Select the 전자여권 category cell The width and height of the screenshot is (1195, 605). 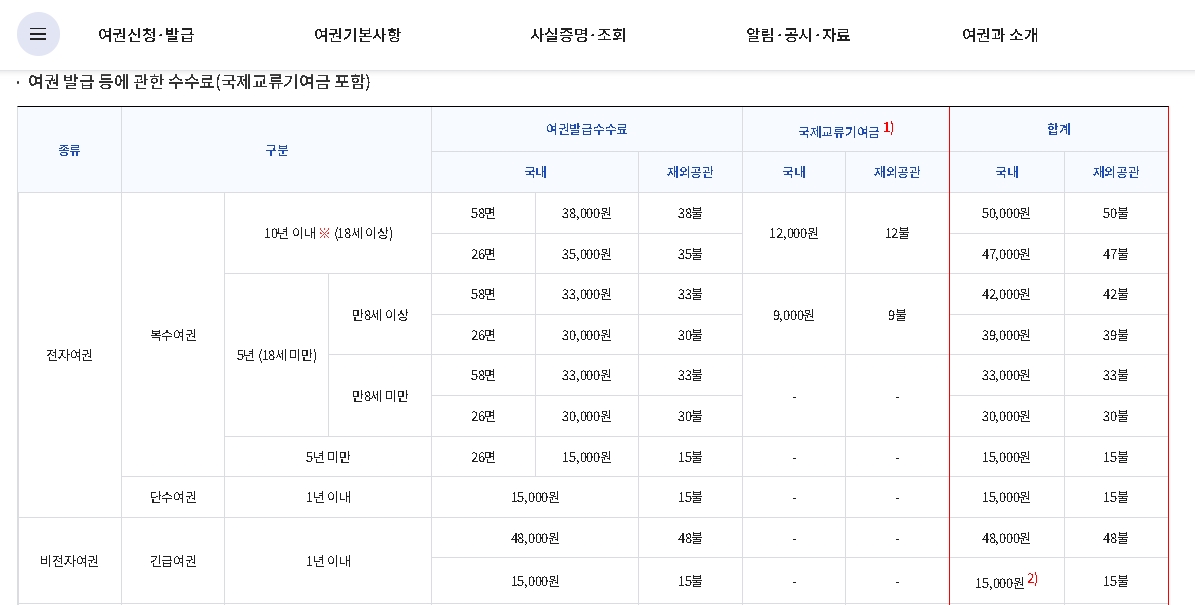pyautogui.click(x=69, y=355)
